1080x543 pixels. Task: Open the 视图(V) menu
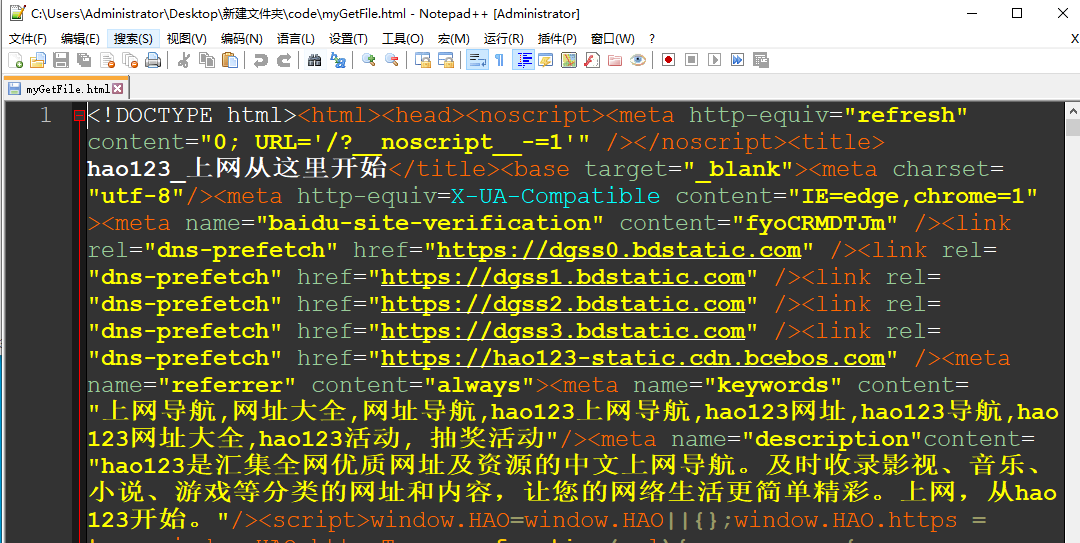click(187, 39)
